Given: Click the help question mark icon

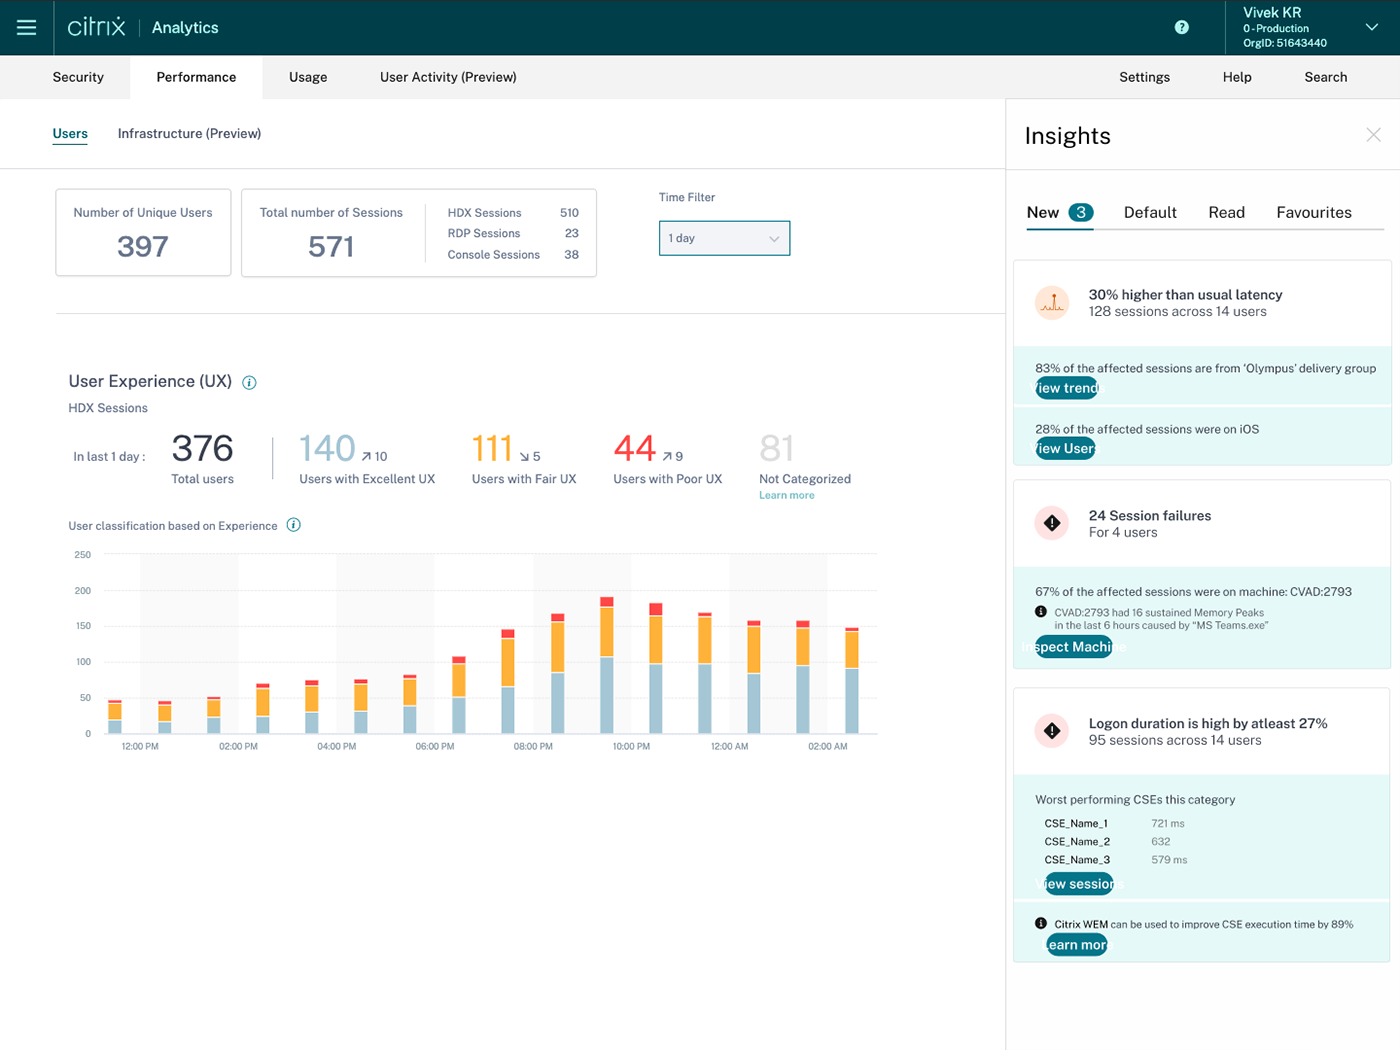Looking at the screenshot, I should [1181, 27].
